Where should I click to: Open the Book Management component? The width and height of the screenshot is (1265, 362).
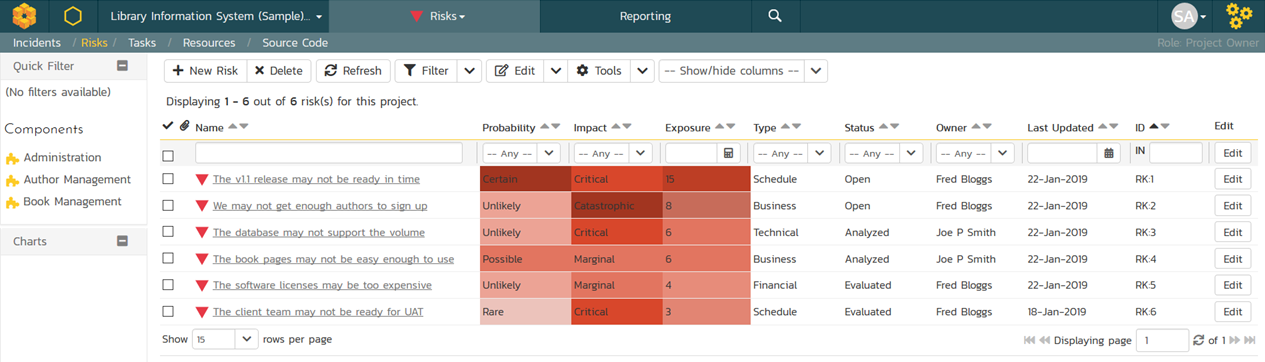coord(72,201)
